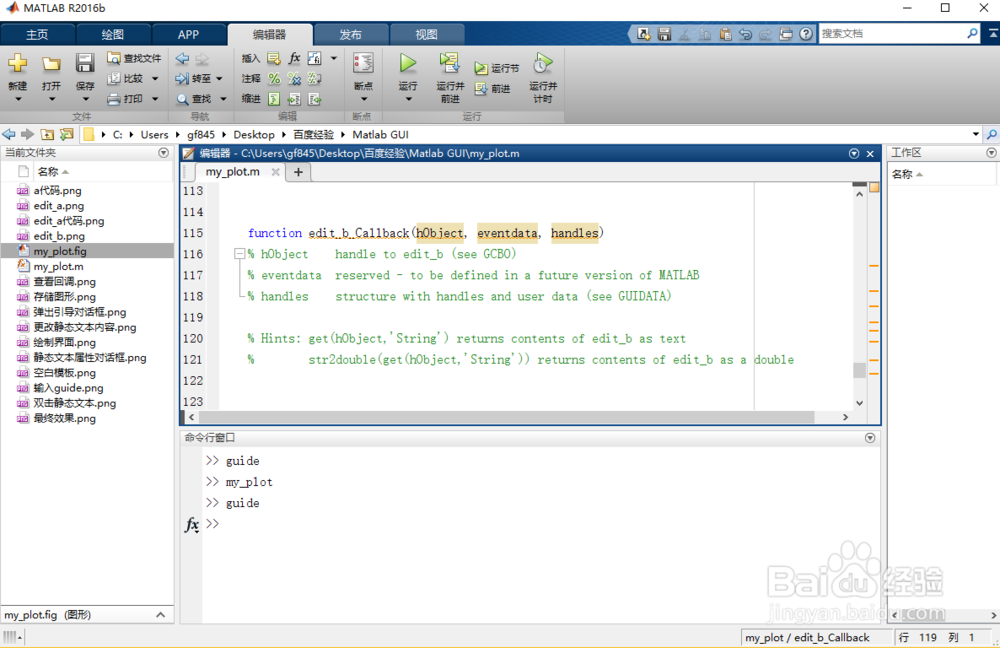This screenshot has width=1000, height=648.
Task: Click the 运行节 (Run Section) button
Action: (x=497, y=68)
